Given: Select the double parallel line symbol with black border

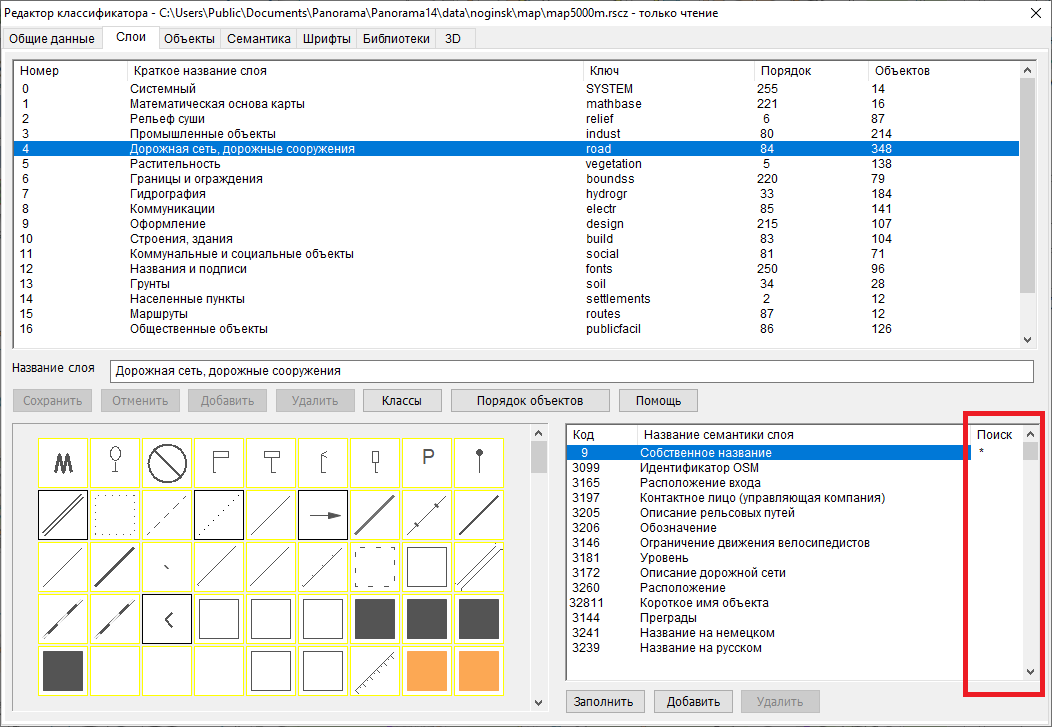Looking at the screenshot, I should 64,514.
